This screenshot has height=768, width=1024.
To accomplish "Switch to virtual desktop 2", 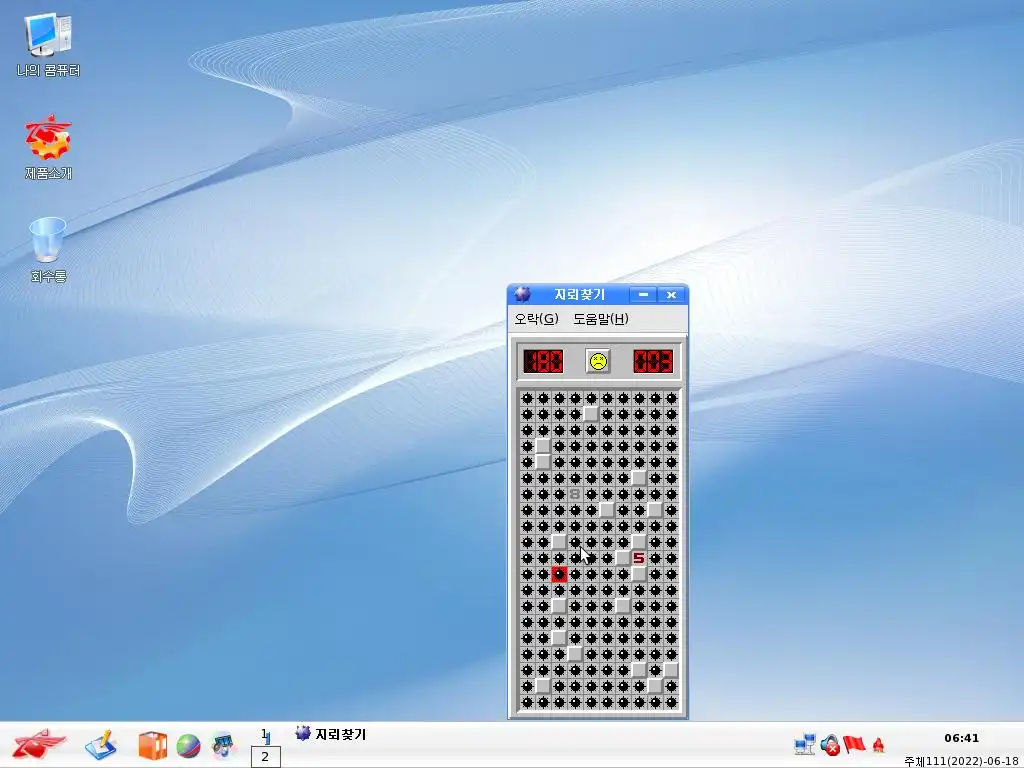I will (x=265, y=757).
